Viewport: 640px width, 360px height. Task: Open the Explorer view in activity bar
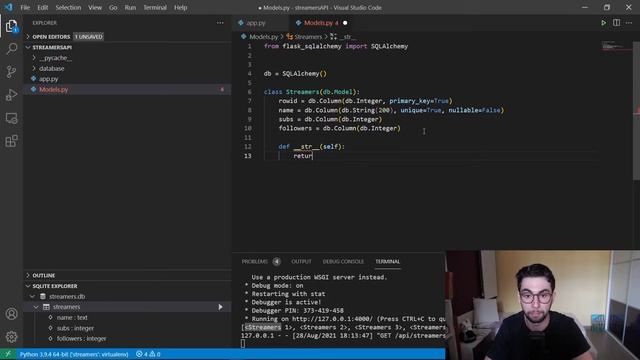tap(11, 27)
